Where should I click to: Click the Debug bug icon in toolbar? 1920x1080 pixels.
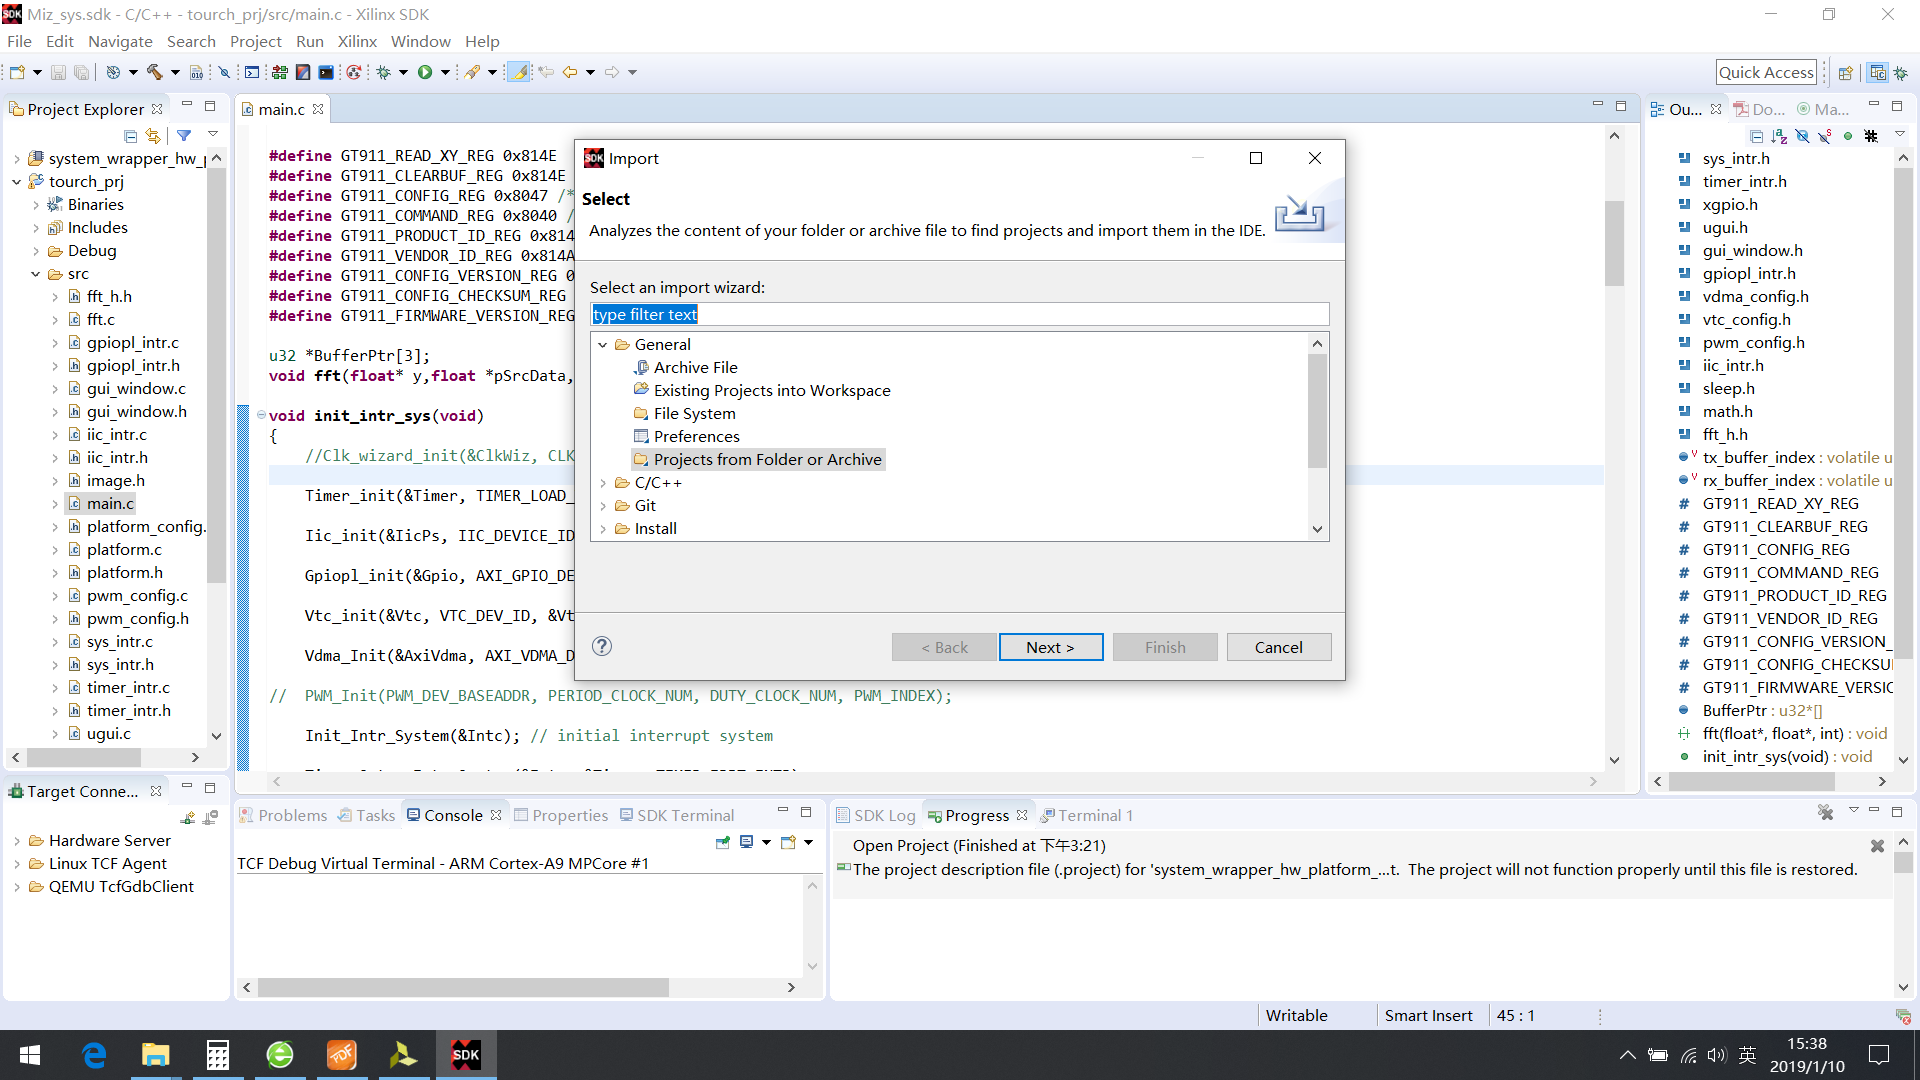pos(383,72)
